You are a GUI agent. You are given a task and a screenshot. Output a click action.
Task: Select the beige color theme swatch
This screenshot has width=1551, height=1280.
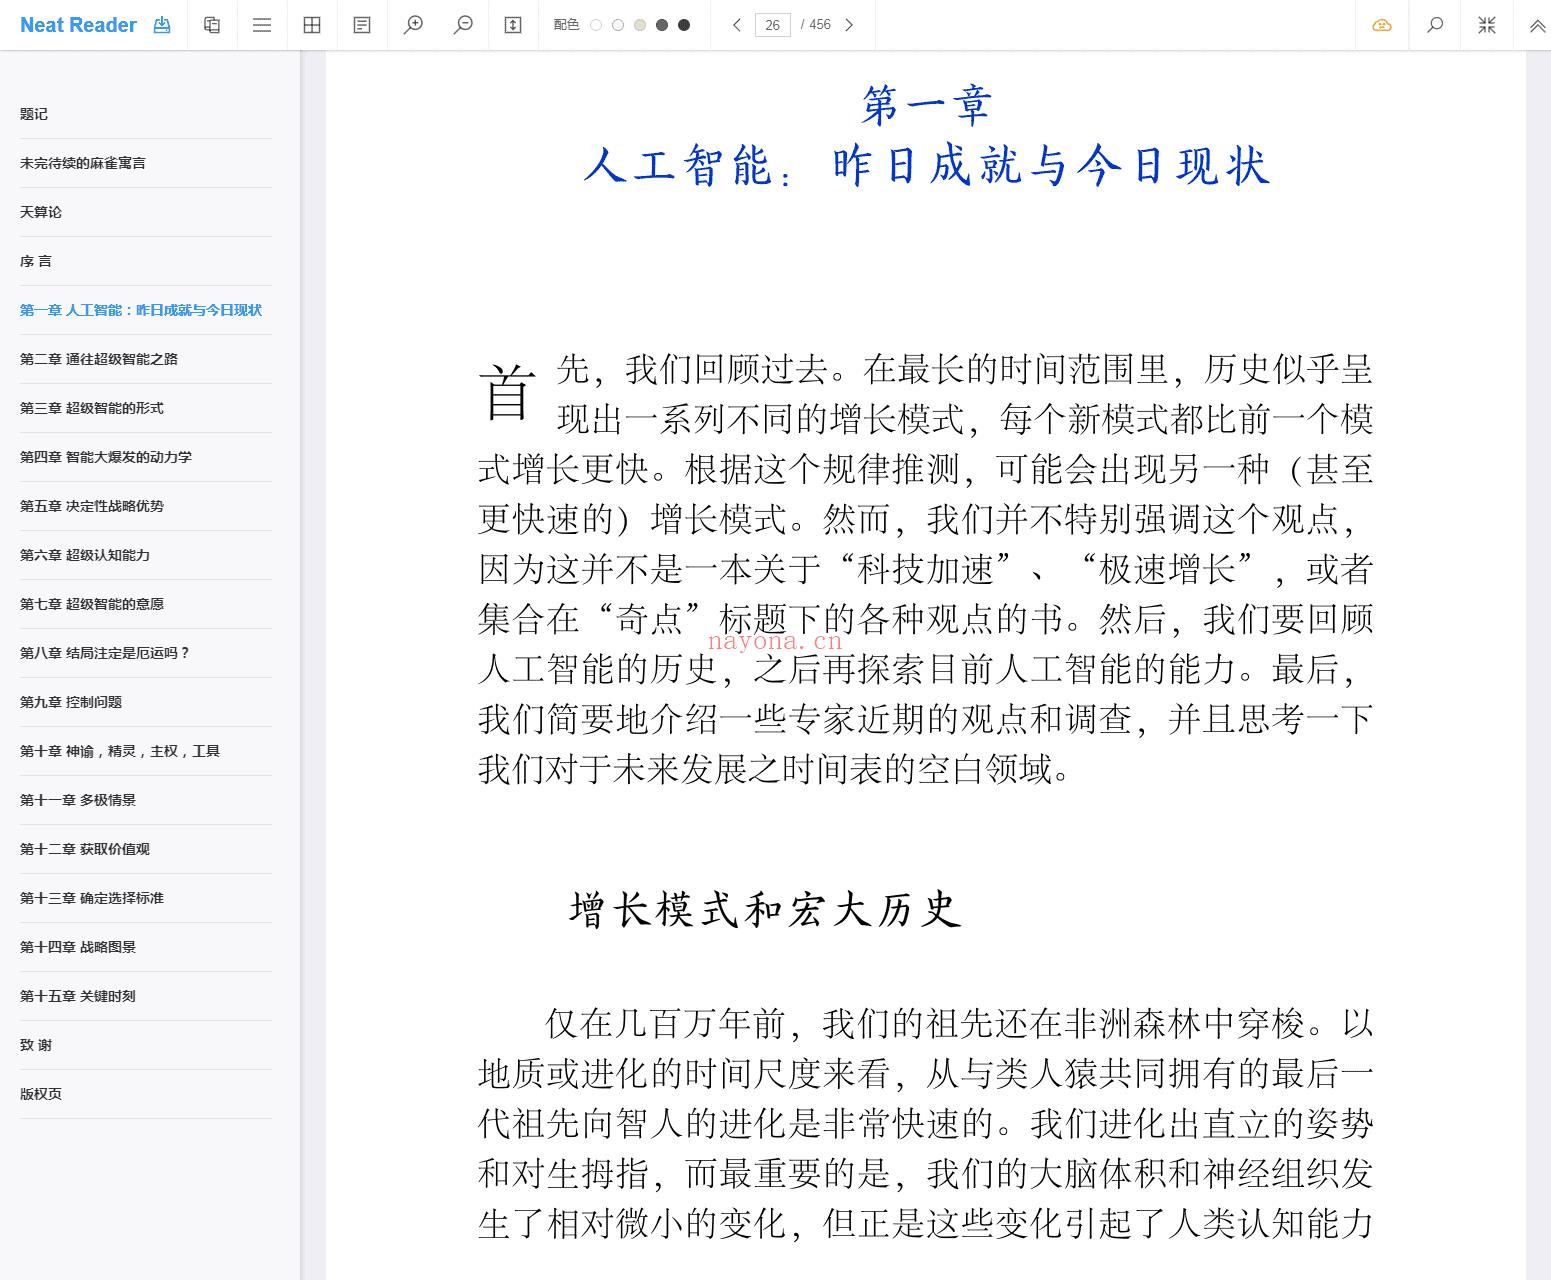(x=640, y=25)
